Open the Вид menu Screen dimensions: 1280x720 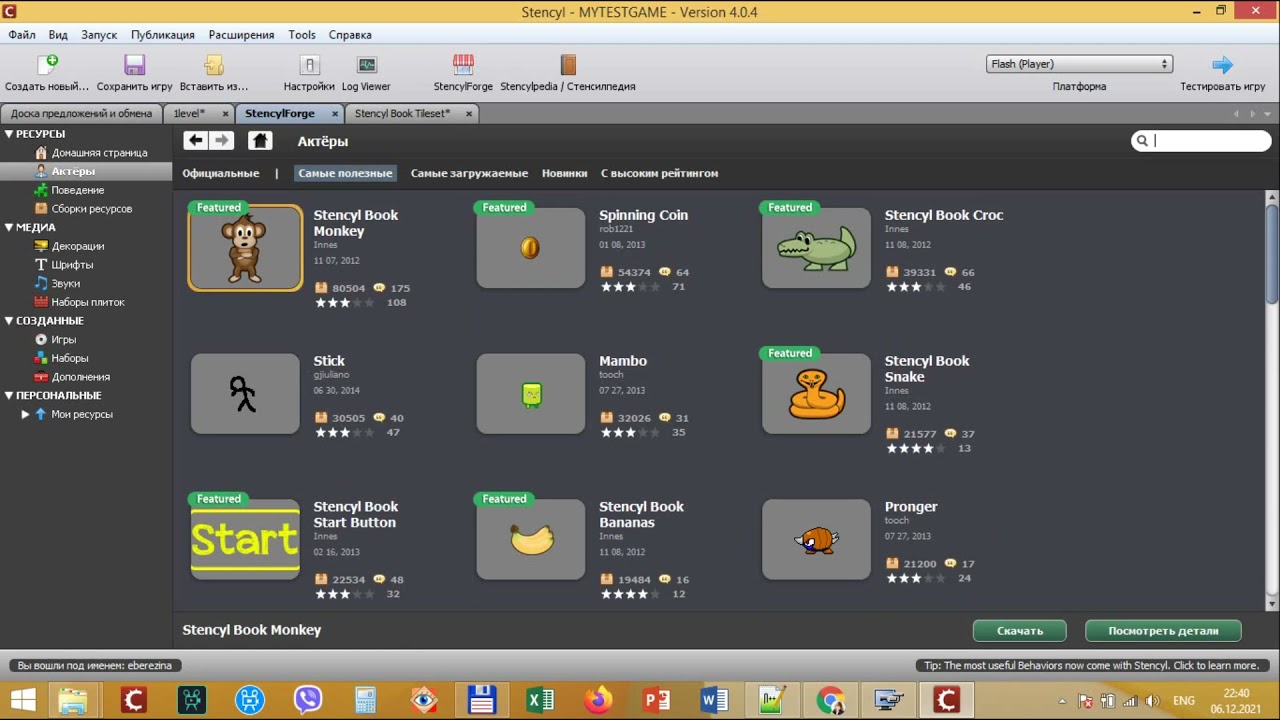58,35
